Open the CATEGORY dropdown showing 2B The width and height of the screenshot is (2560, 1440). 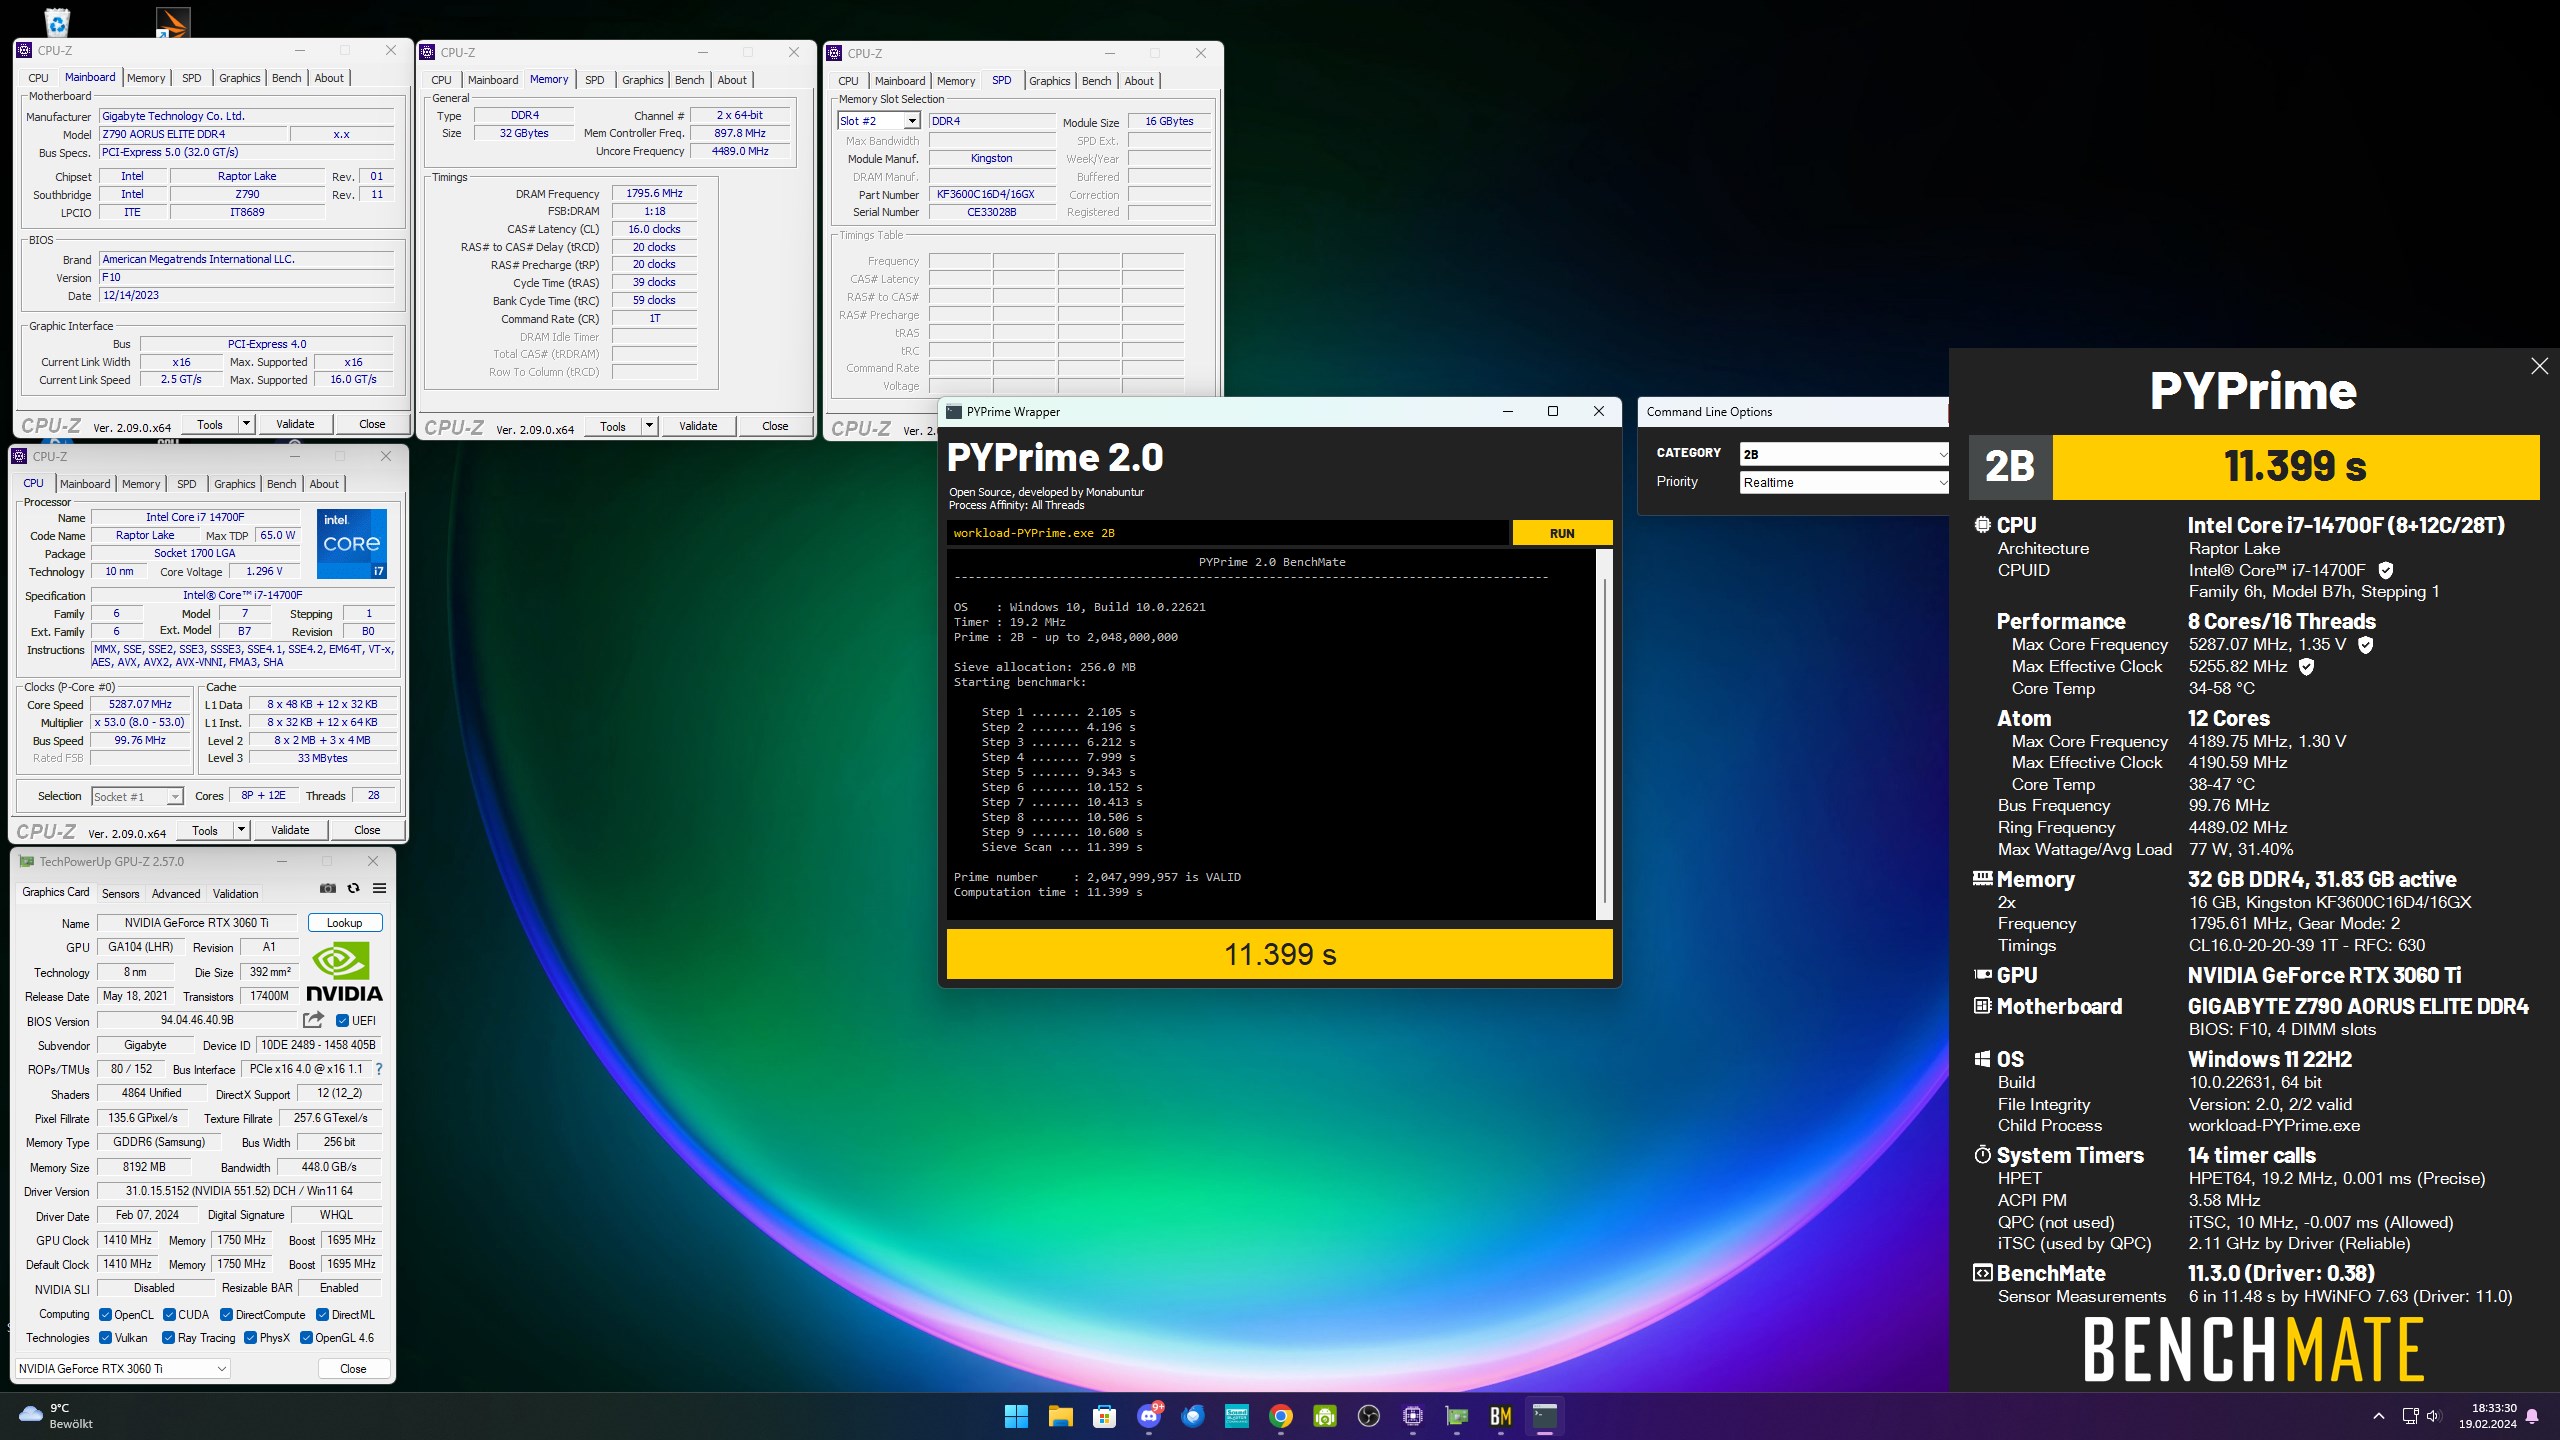(x=1844, y=454)
